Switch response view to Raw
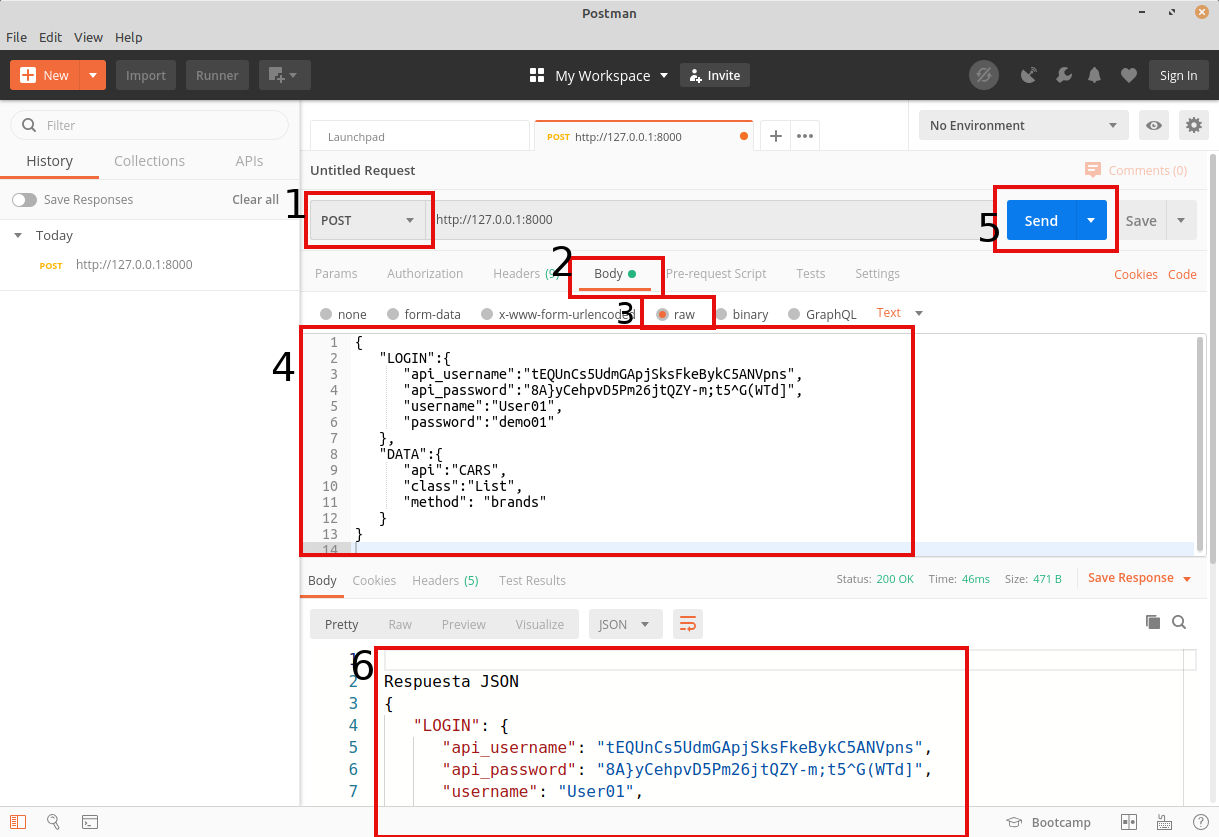Screen dimensions: 1219x837 coord(400,624)
